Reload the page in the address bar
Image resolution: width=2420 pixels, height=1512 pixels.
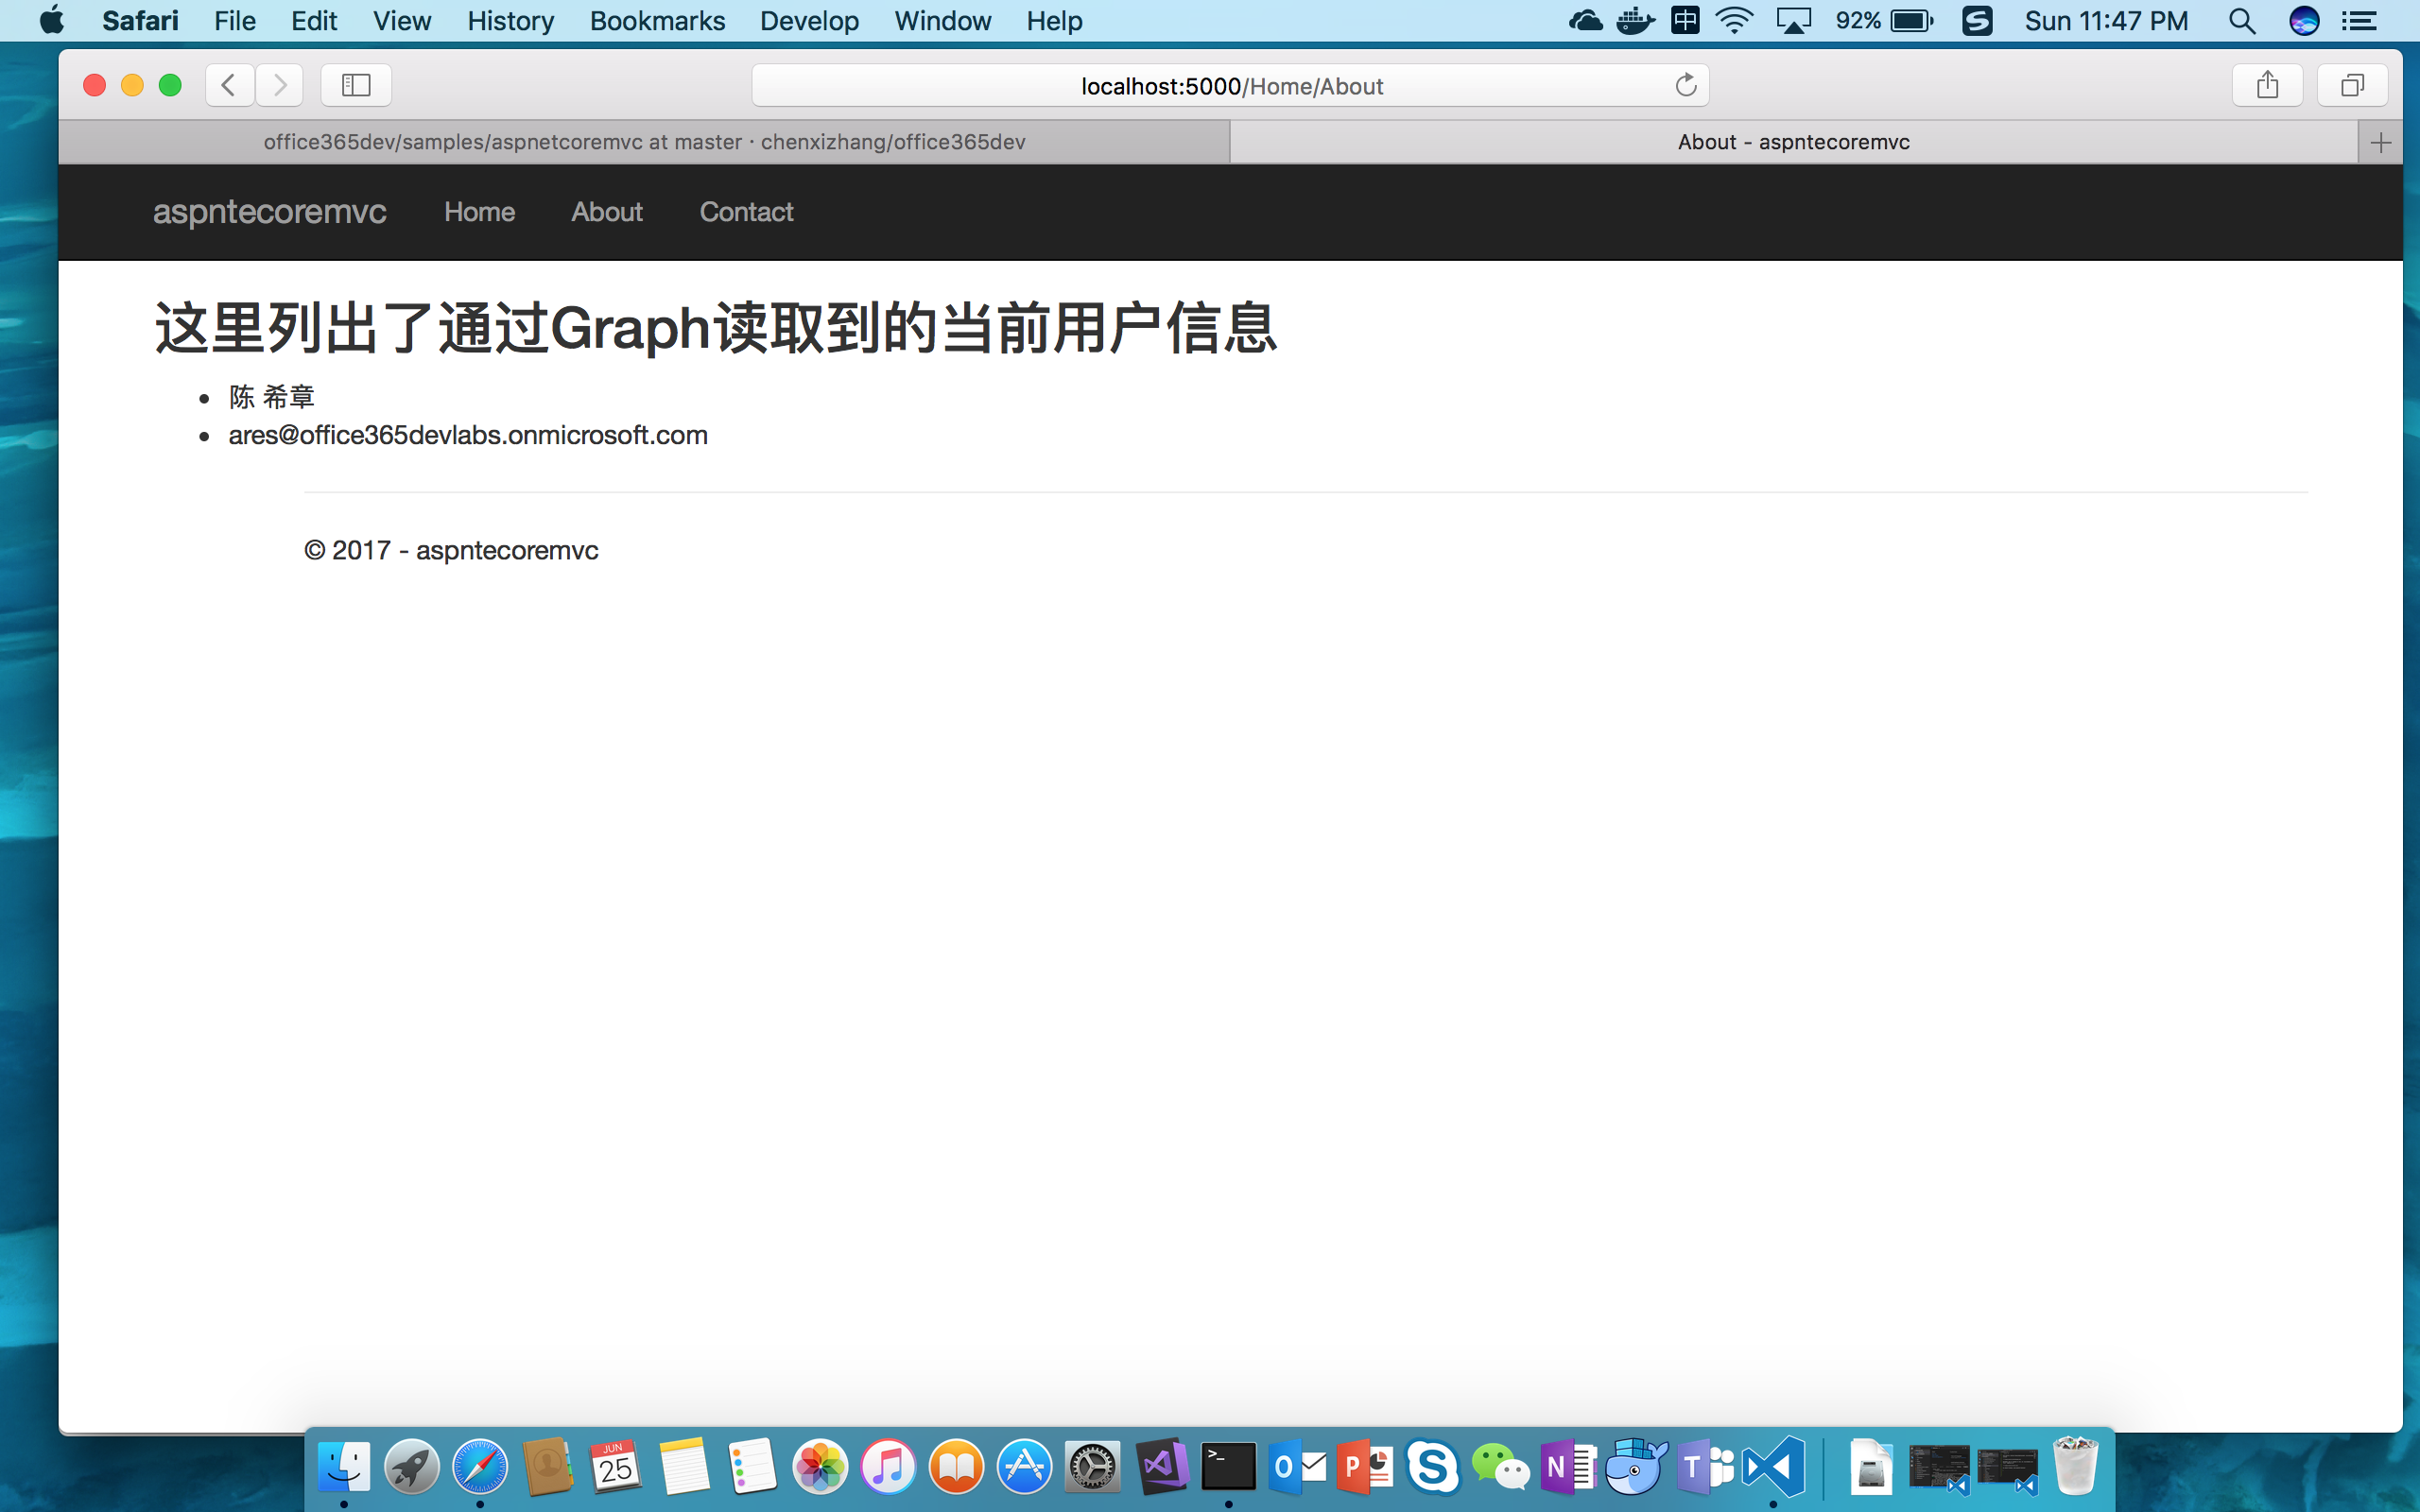pos(1686,85)
